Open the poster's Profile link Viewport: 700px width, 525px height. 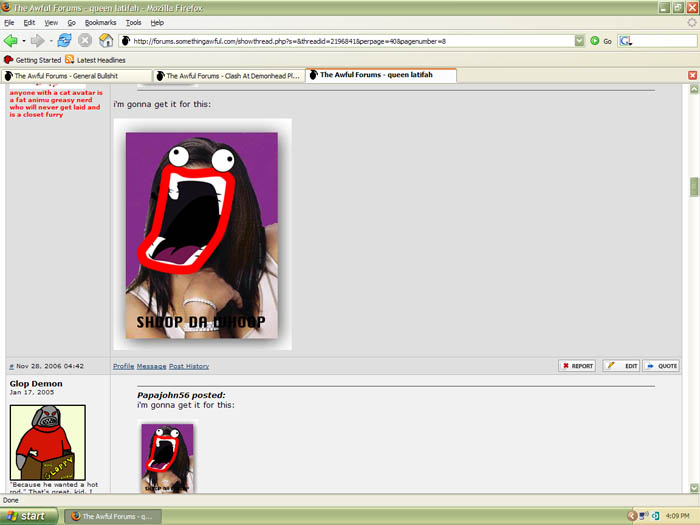(123, 366)
